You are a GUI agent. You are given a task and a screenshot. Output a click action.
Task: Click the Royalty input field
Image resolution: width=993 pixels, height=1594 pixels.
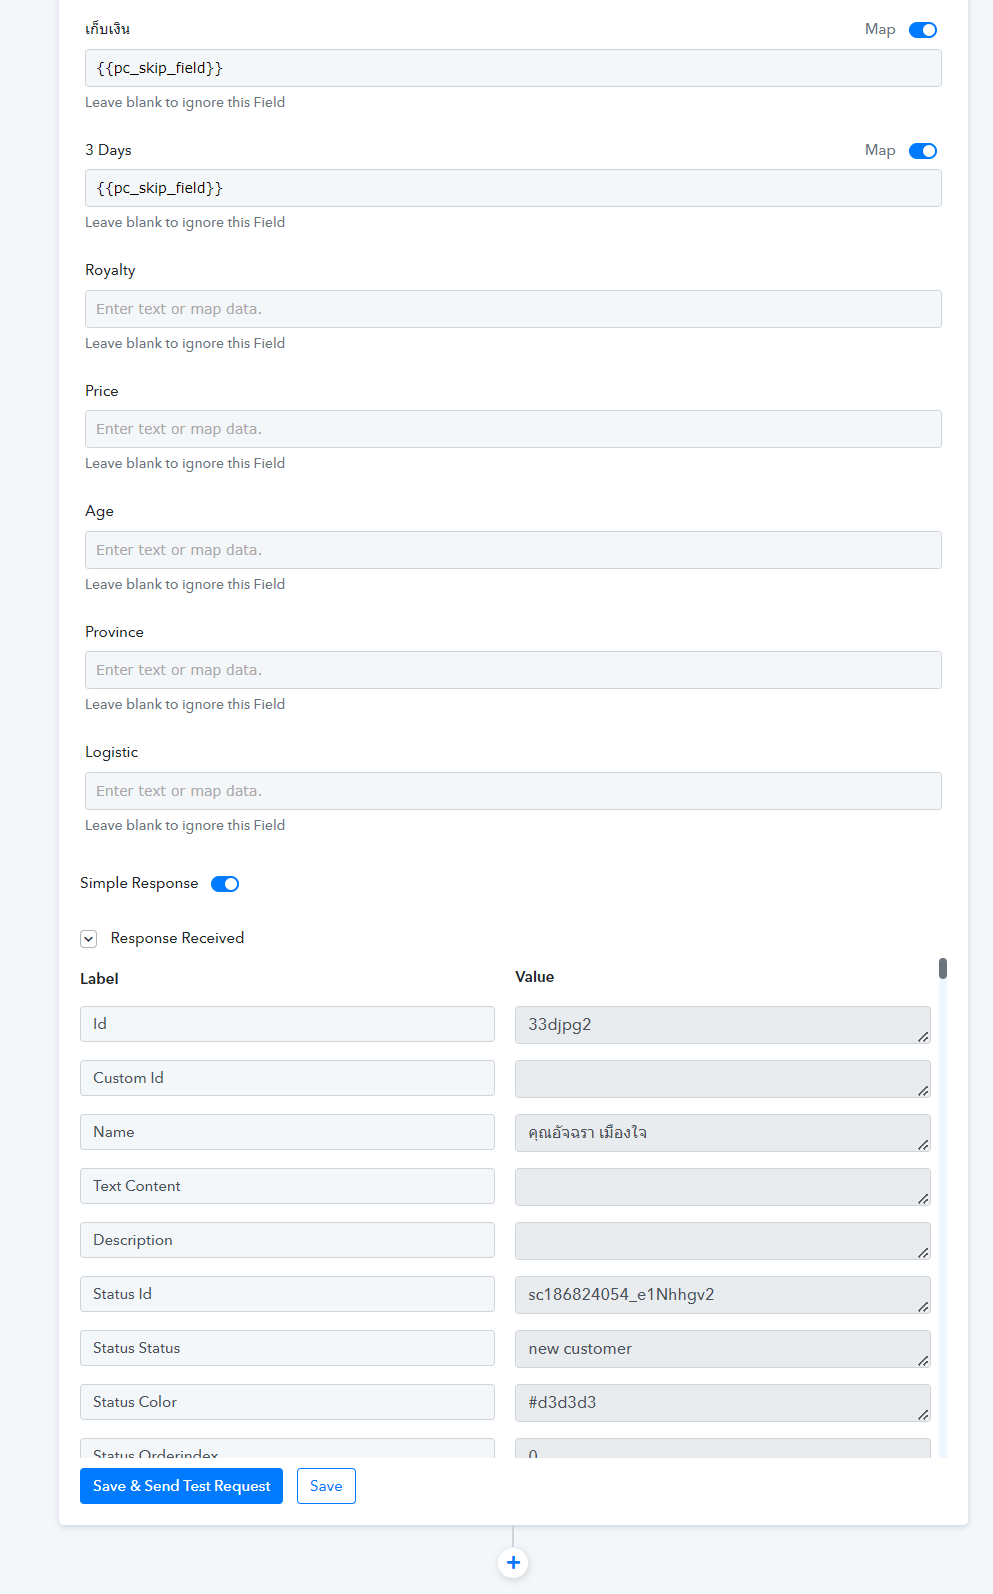(x=513, y=309)
